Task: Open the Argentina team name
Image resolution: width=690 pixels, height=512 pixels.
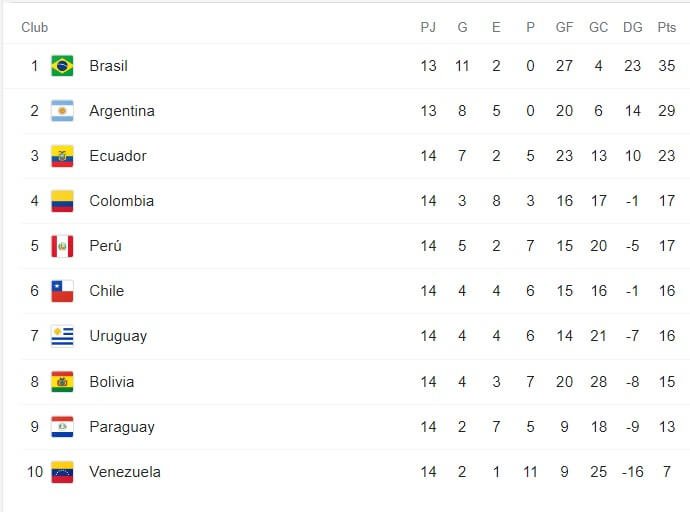Action: 122,111
